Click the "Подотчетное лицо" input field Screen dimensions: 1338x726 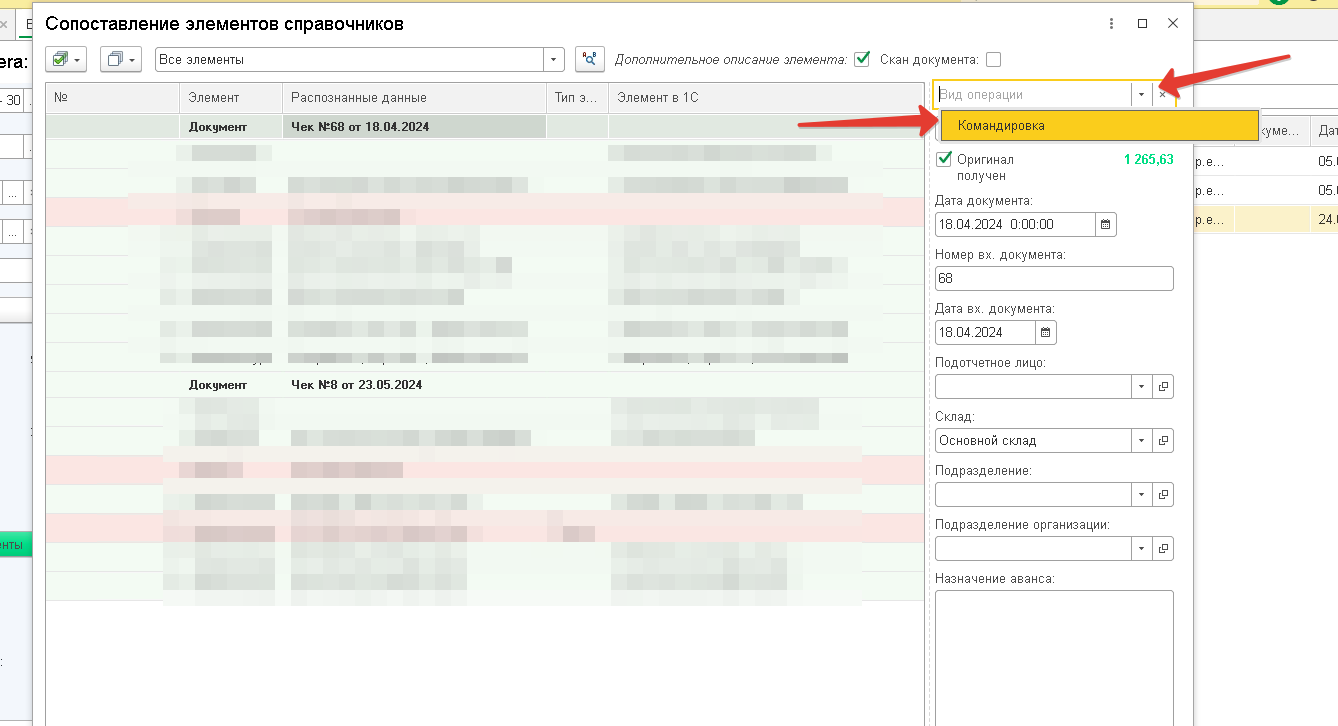(1033, 386)
